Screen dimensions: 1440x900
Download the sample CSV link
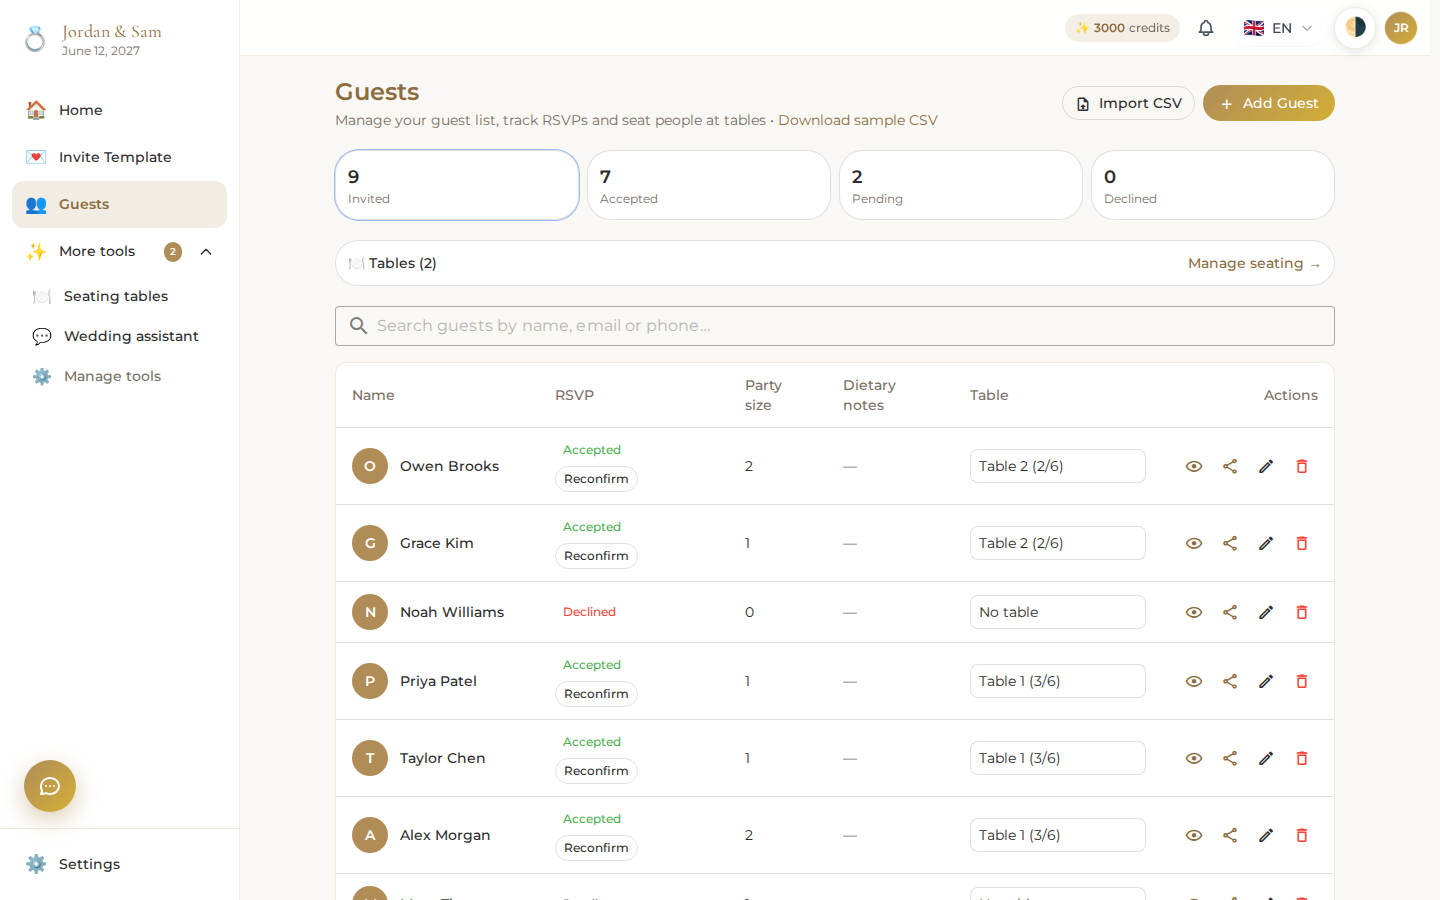tap(858, 120)
